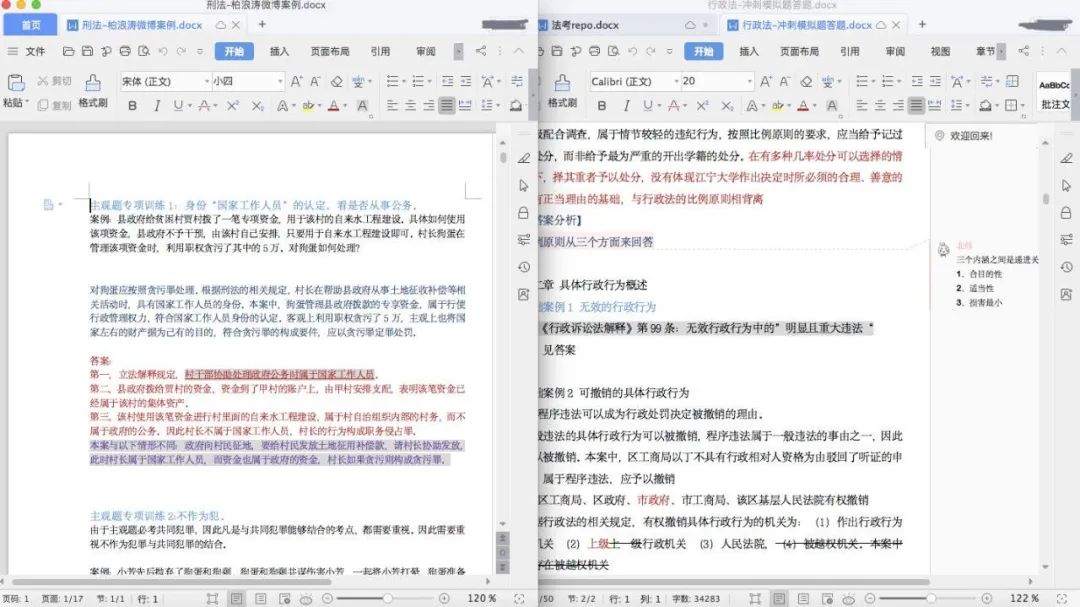Toggle Bold in the left 刑法 window
This screenshot has width=1080, height=607.
tap(132, 105)
